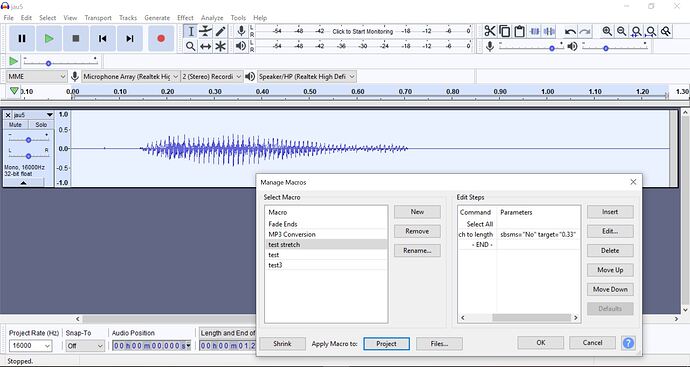690x367 pixels.
Task: Click the Fit Project to Width icon
Action: (651, 31)
